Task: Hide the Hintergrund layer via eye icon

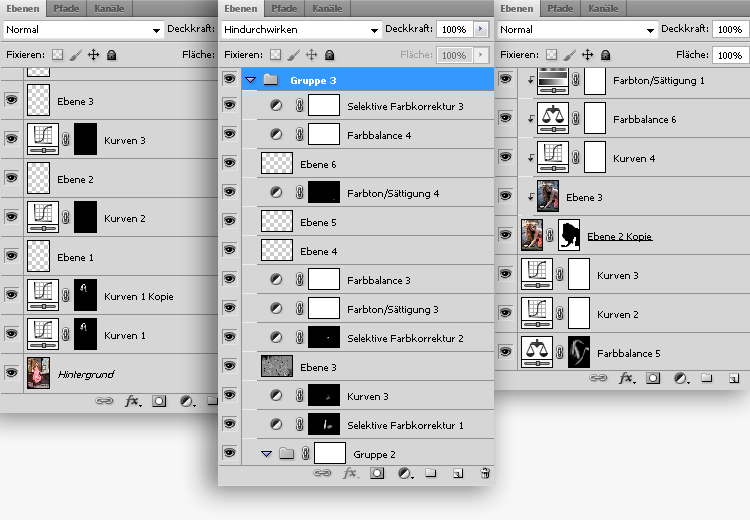Action: (12, 373)
